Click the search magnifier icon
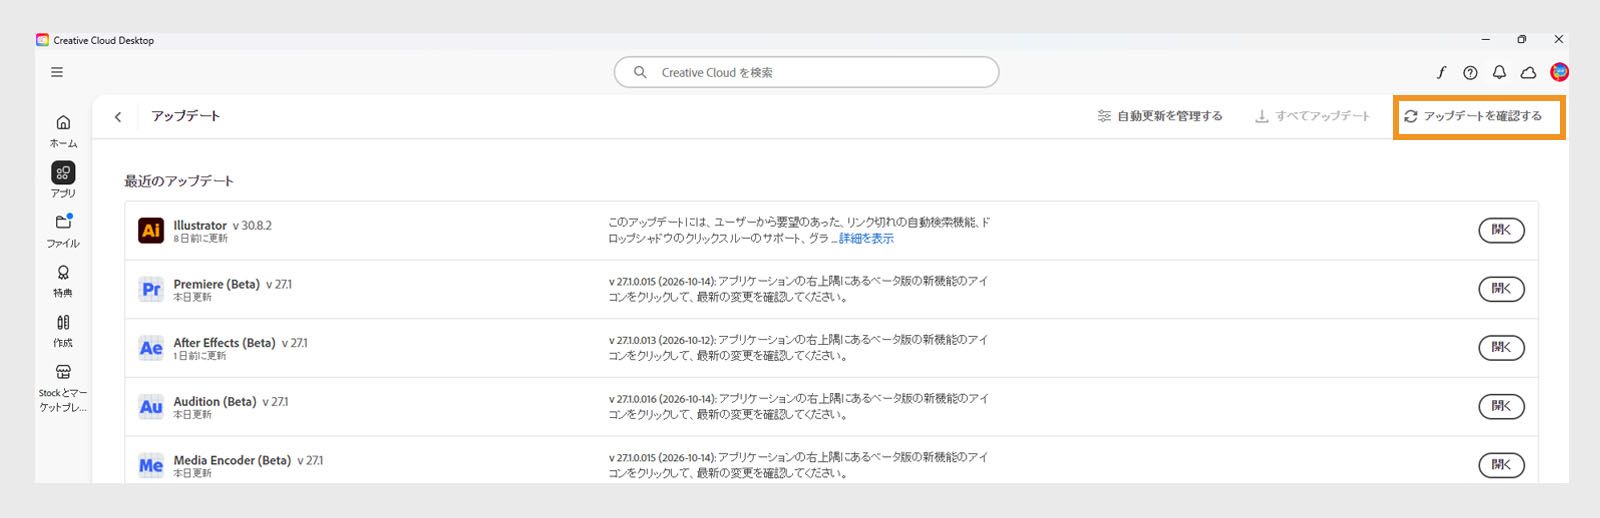 click(640, 72)
